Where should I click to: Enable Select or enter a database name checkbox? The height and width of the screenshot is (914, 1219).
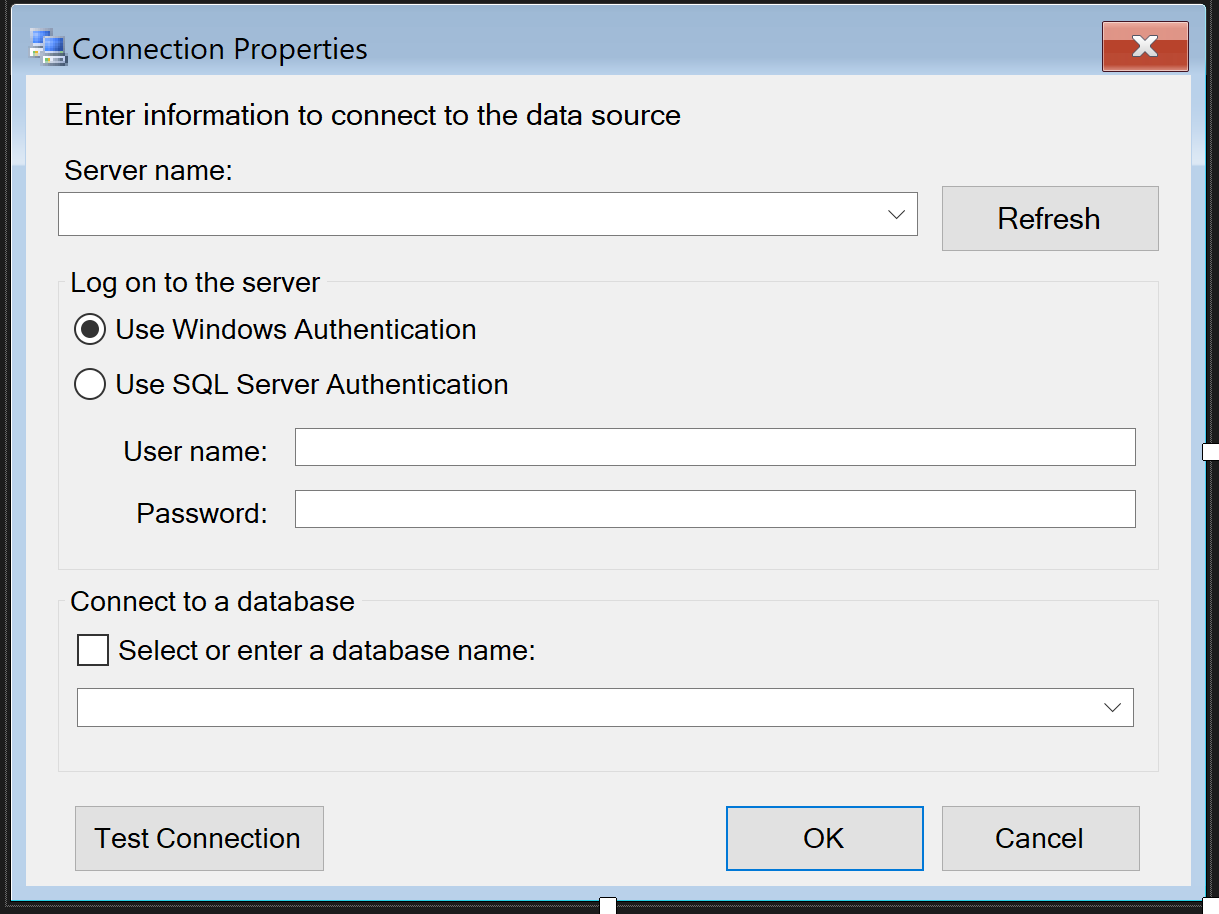(x=93, y=651)
